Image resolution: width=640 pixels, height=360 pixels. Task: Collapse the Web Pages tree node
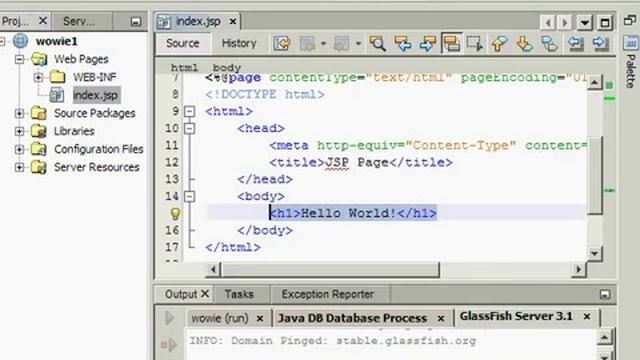pyautogui.click(x=19, y=59)
